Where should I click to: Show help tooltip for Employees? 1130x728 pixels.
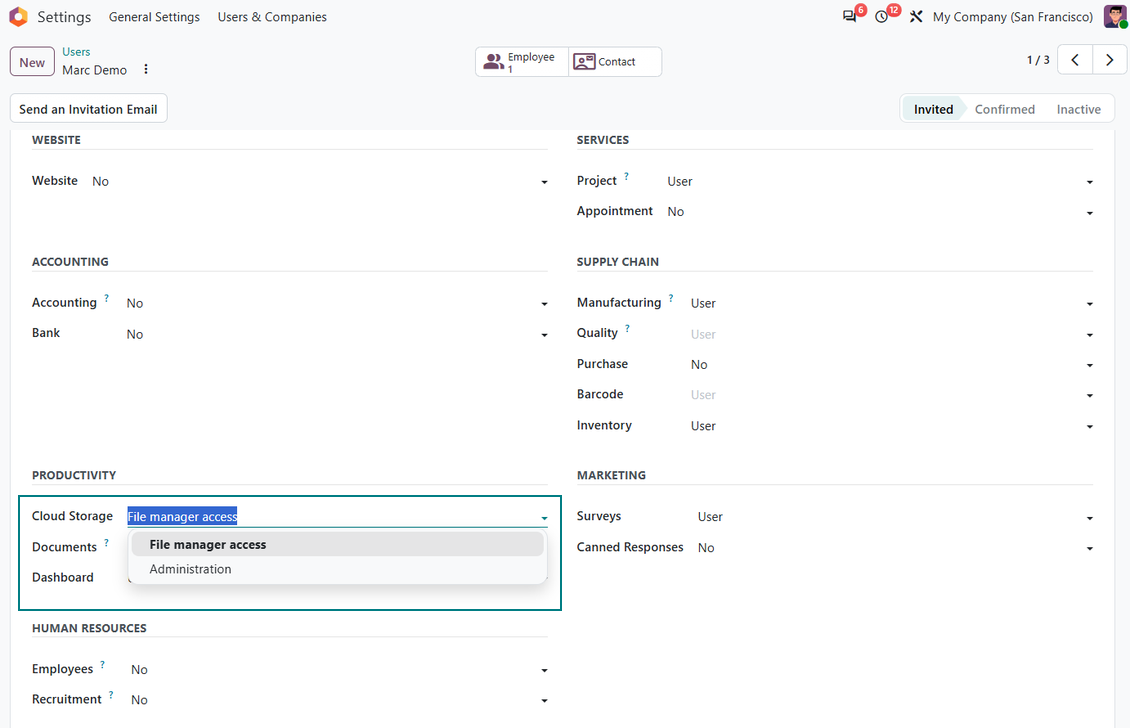click(x=102, y=665)
